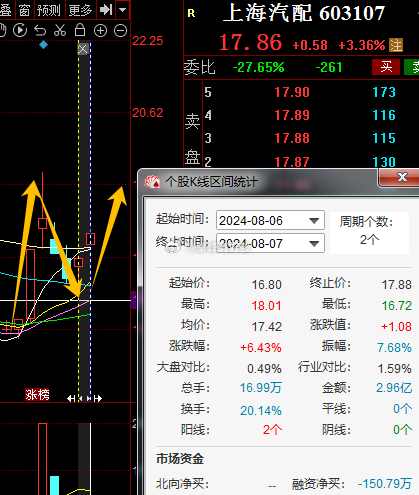Image resolution: width=419 pixels, height=495 pixels.
Task: Click the replay playback icon
Action: pos(20,30)
